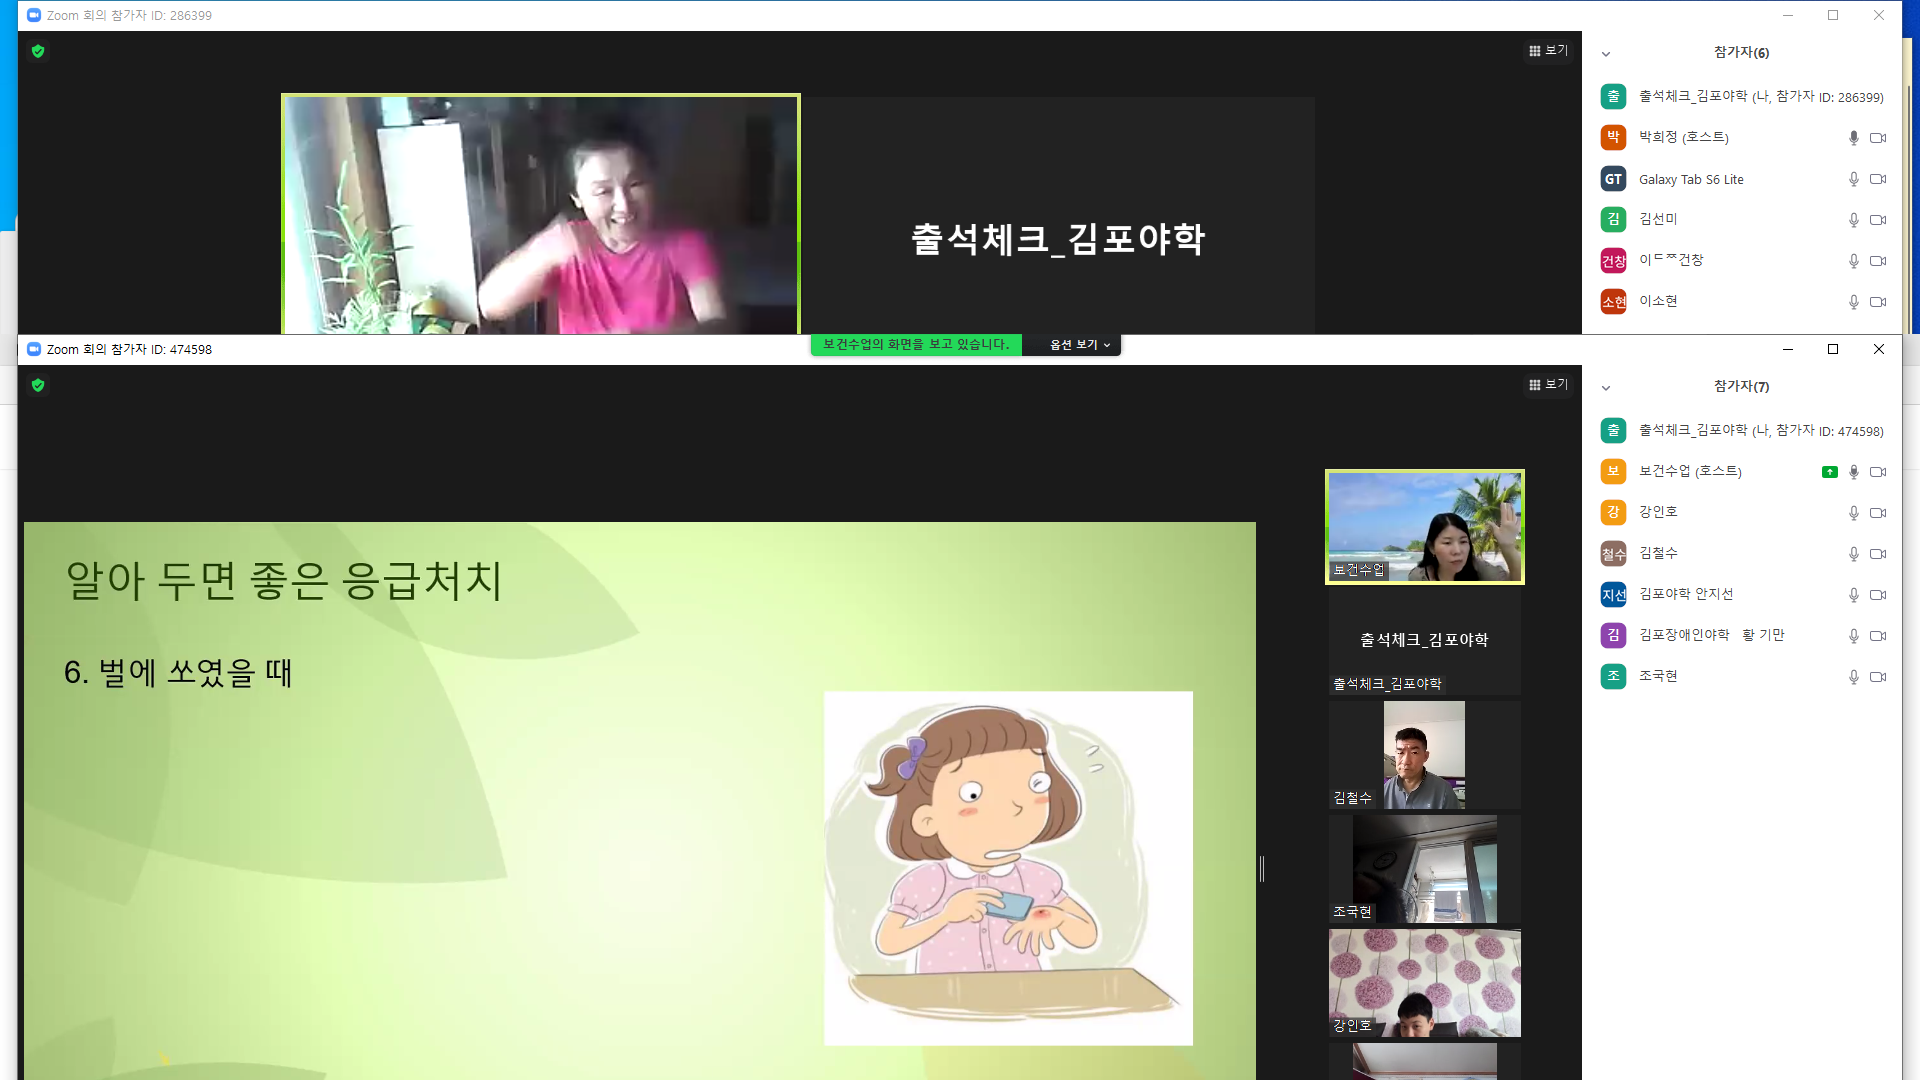The width and height of the screenshot is (1920, 1080).
Task: Select the 이ㄷㅉ건창 participant row
Action: point(1742,260)
